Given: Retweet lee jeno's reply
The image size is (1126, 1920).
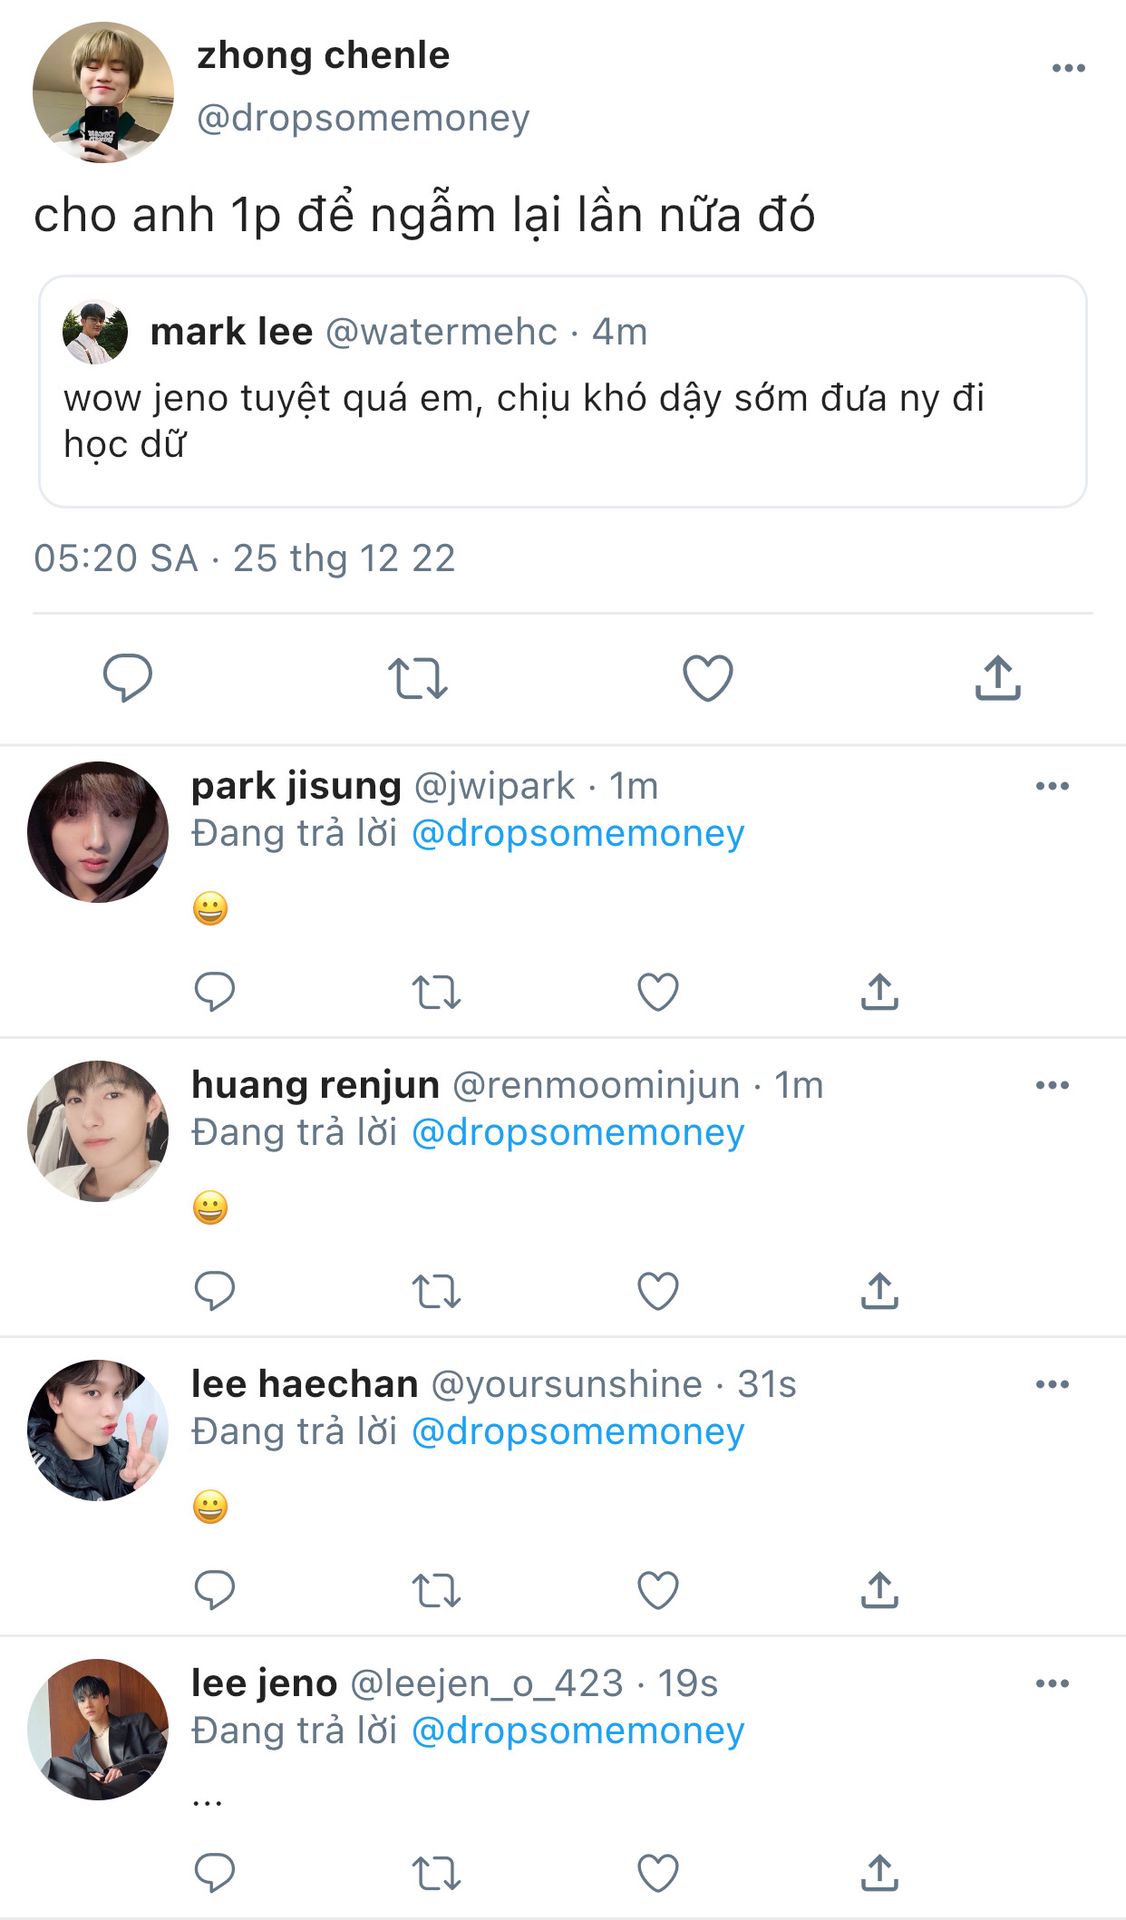Looking at the screenshot, I should [436, 1873].
